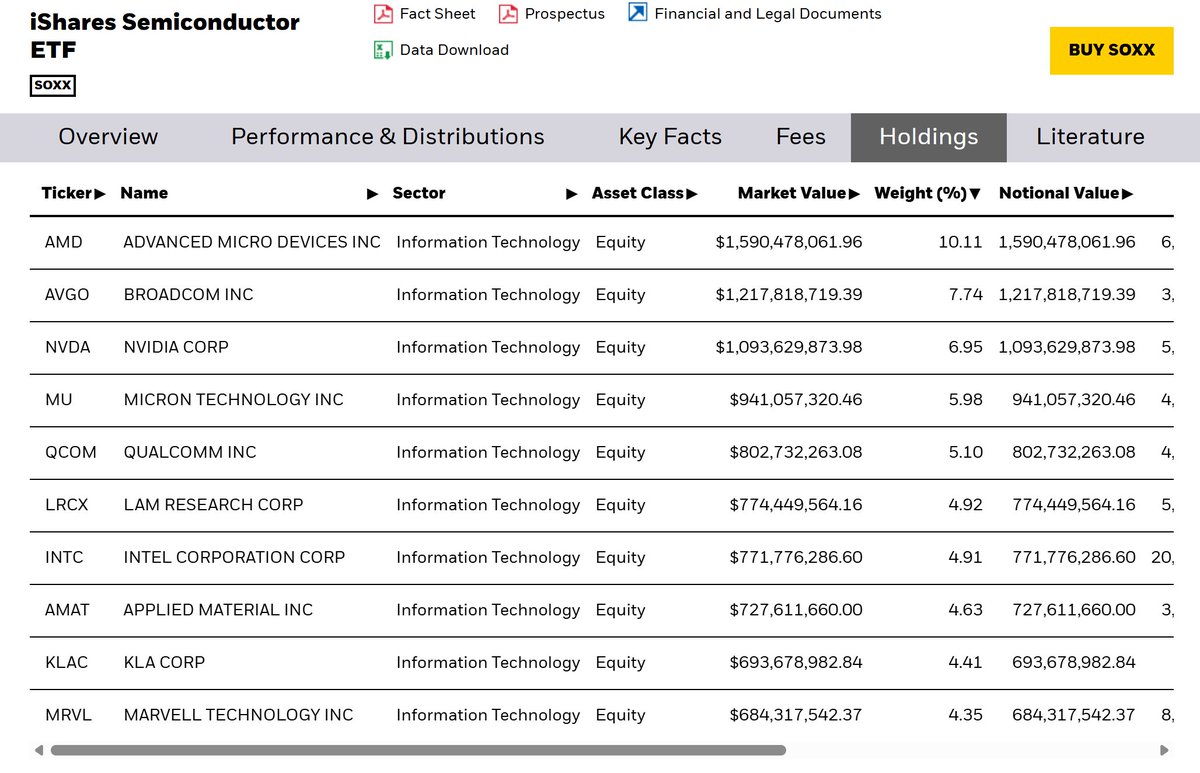Click the scrollbar left arrow

coord(39,750)
